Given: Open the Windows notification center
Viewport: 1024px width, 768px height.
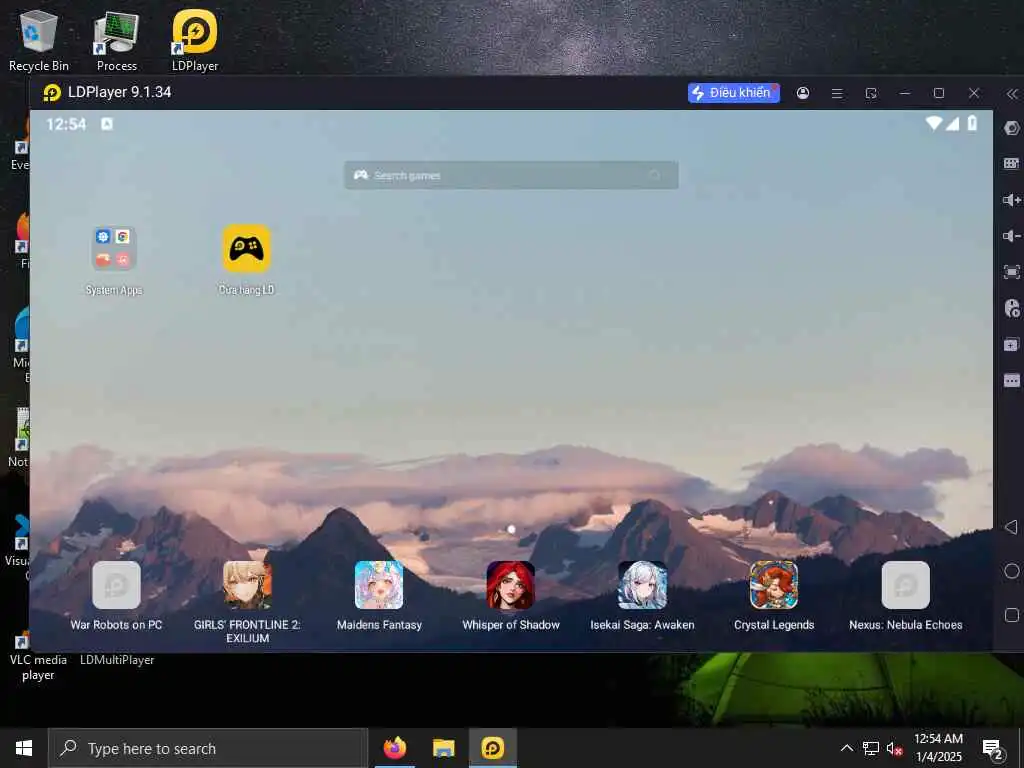Looking at the screenshot, I should click(993, 748).
